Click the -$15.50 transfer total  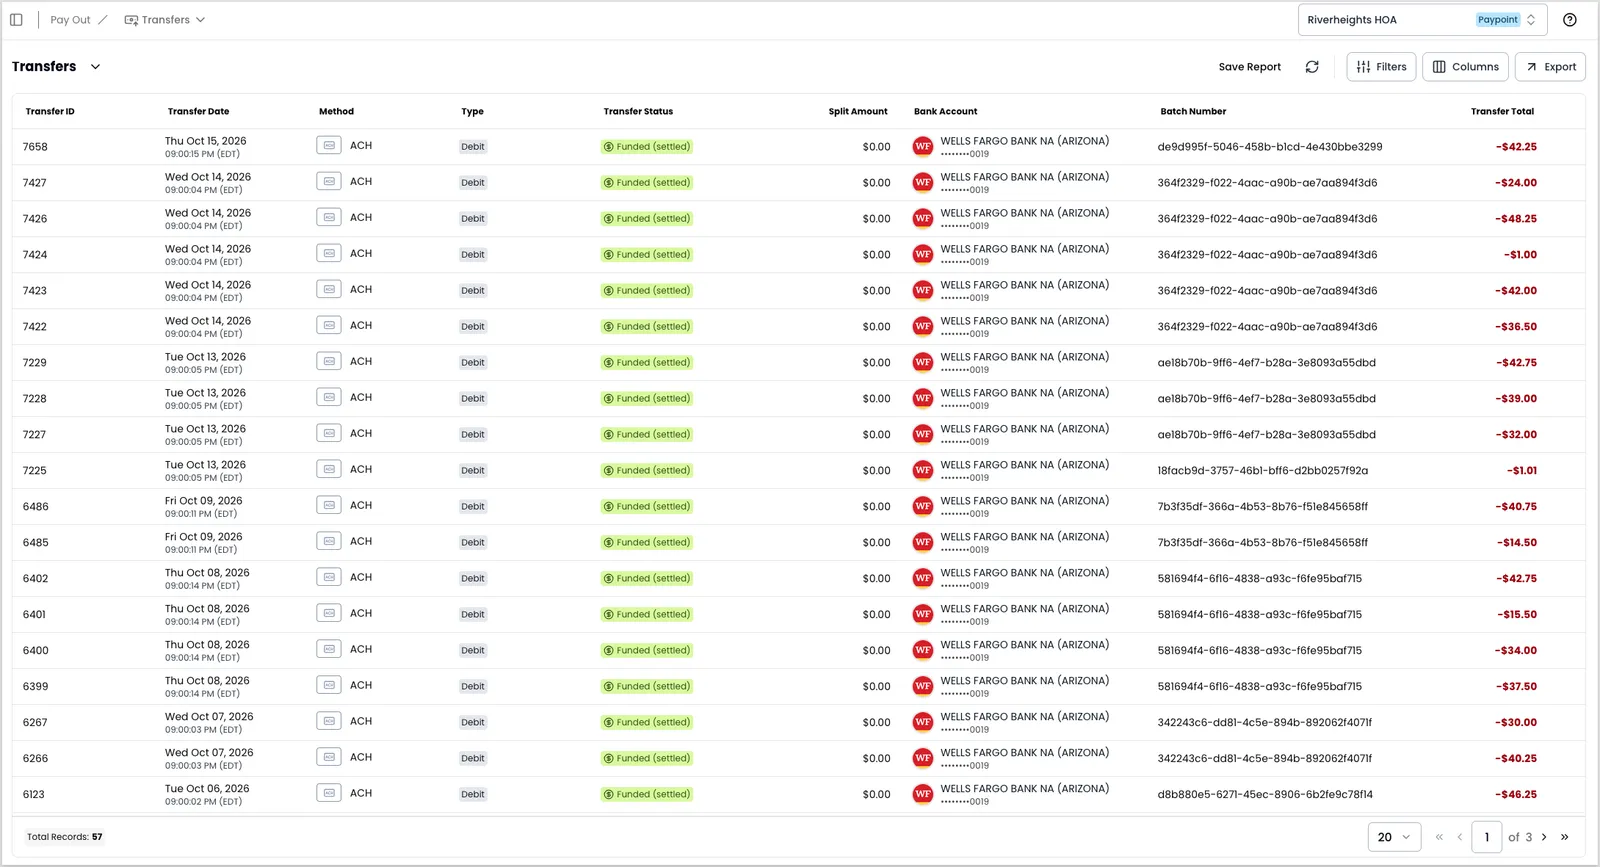coord(1517,615)
